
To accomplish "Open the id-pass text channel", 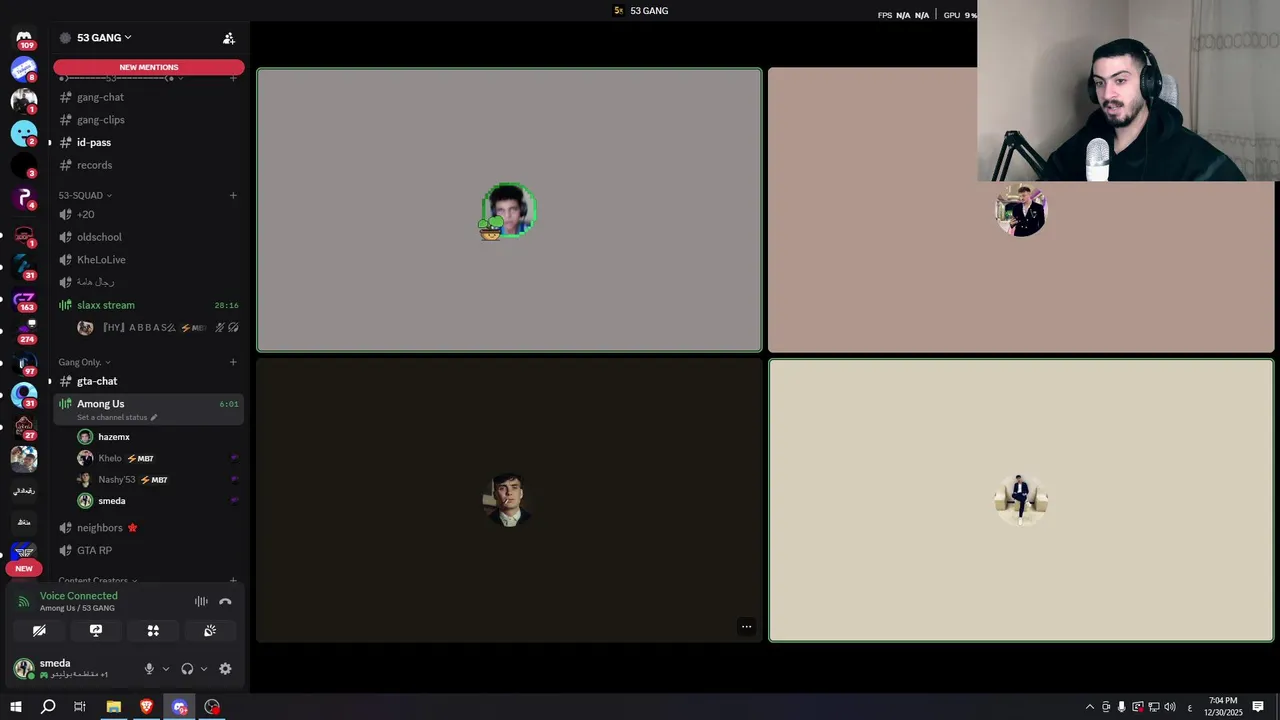I will tap(149, 142).
